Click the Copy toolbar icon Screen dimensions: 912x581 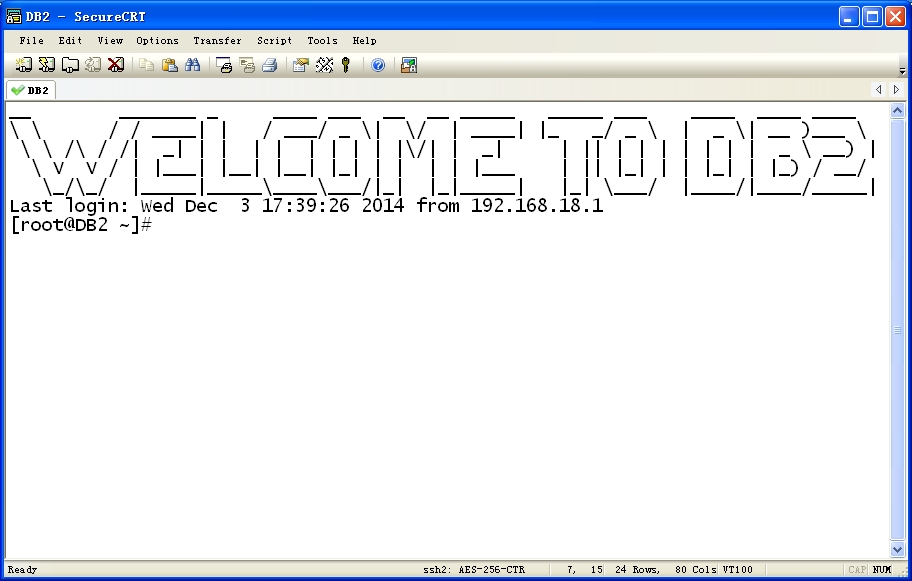click(147, 65)
